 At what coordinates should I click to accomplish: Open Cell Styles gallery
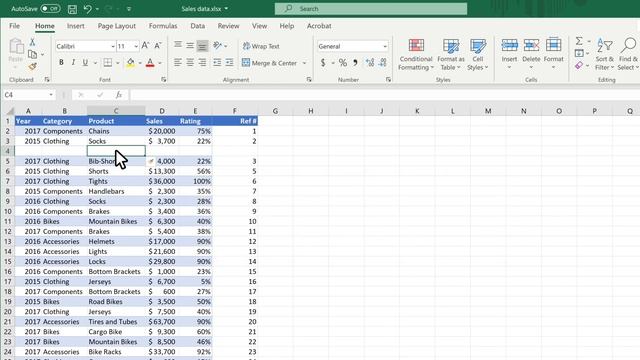[x=478, y=55]
